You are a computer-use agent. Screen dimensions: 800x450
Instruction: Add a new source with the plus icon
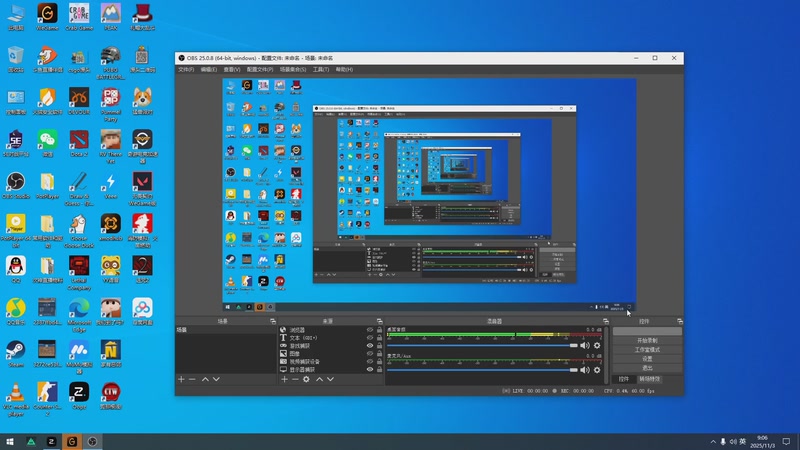(284, 380)
